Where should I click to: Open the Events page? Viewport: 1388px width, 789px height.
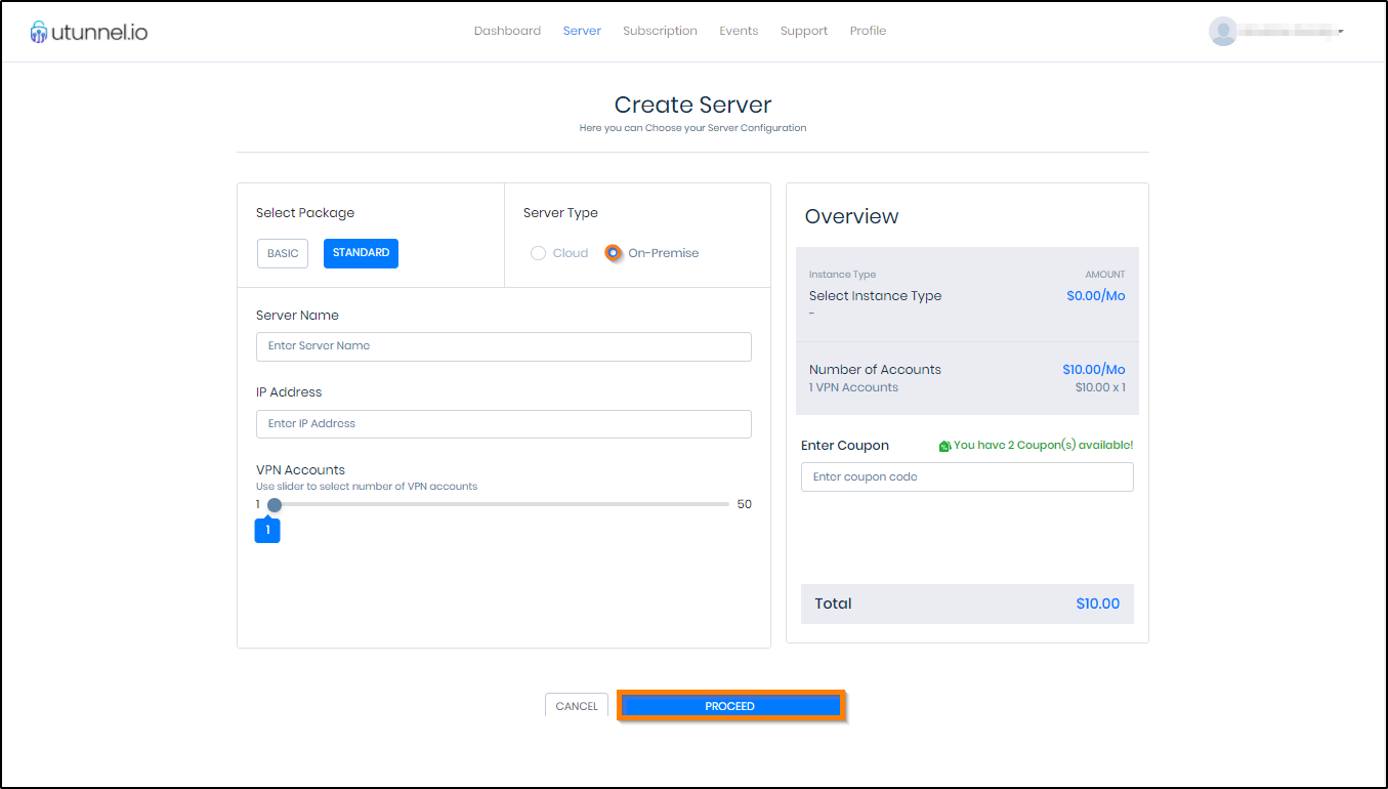[x=738, y=31]
